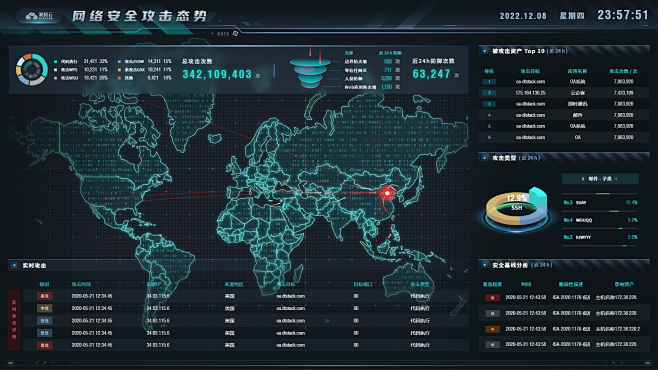Click the date 2022.12.08 in header

pos(523,16)
